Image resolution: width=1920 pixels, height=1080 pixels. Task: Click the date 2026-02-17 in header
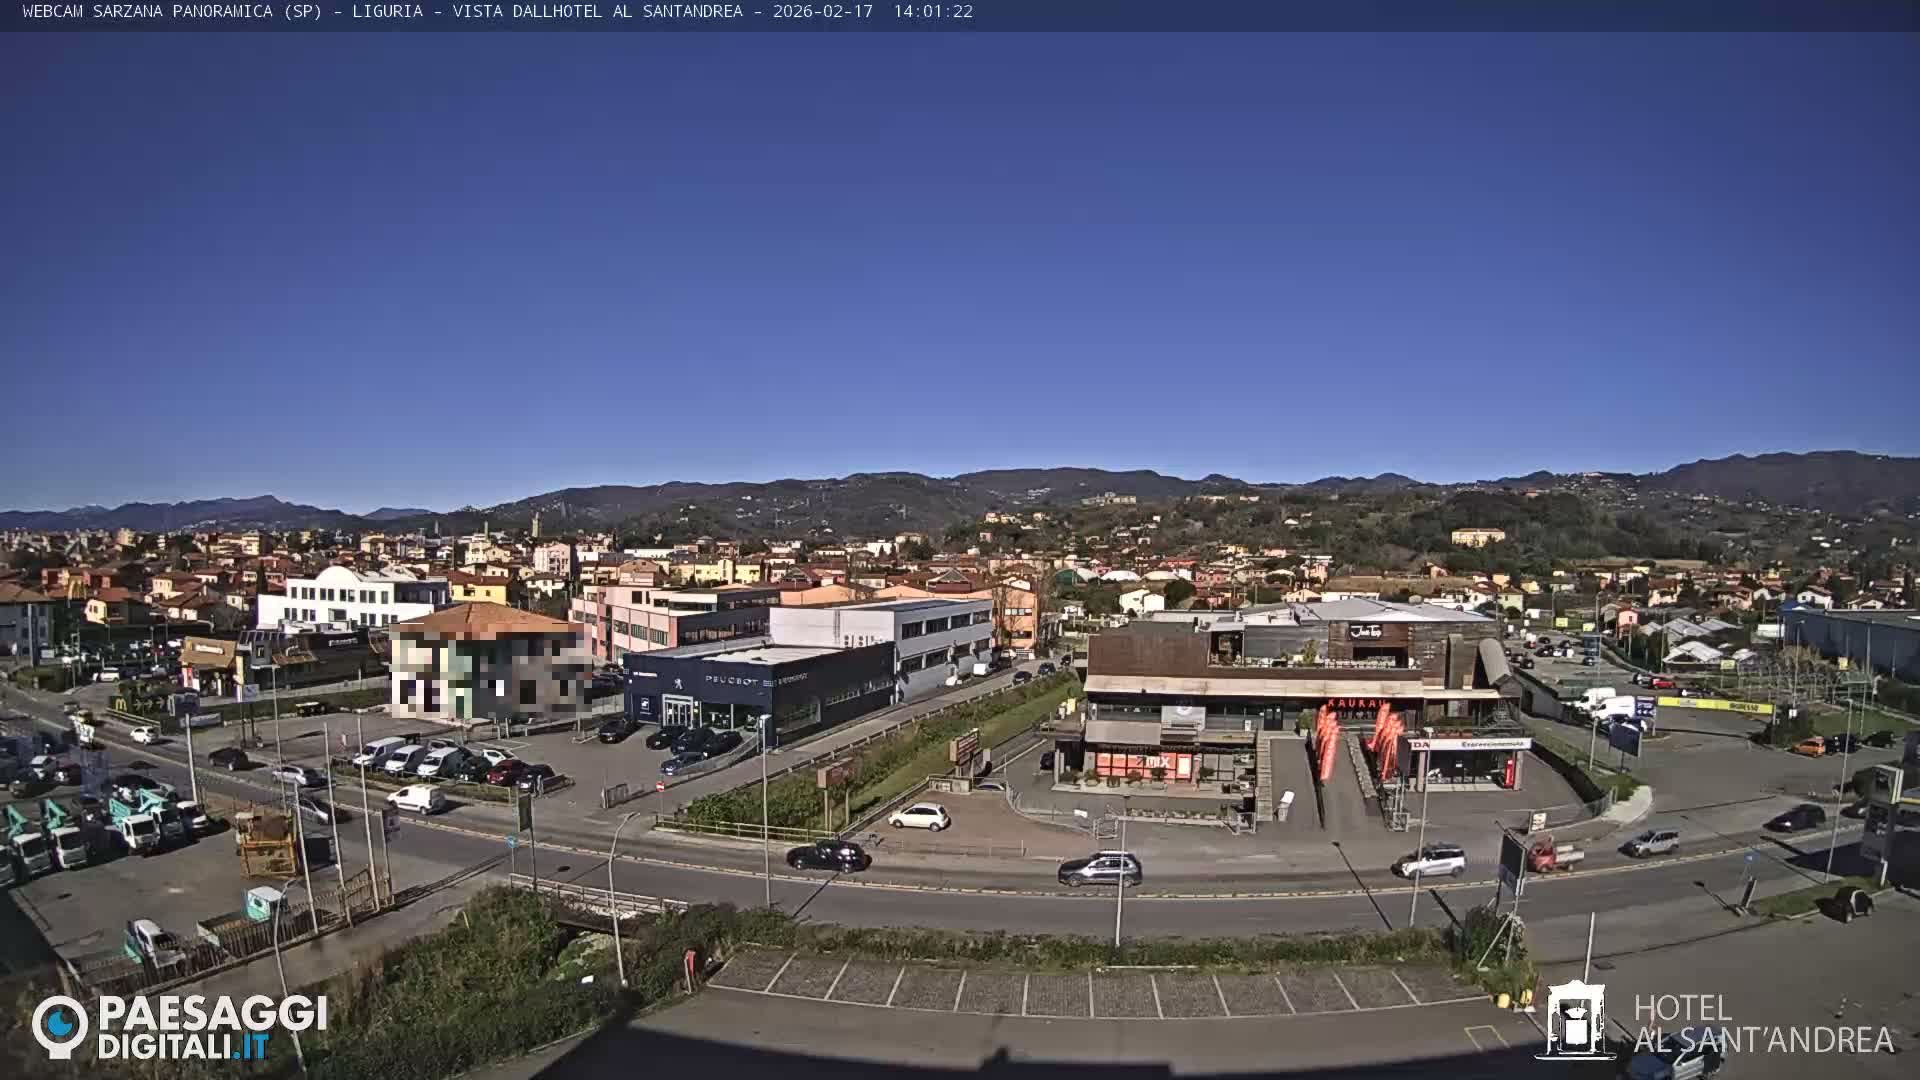click(822, 12)
